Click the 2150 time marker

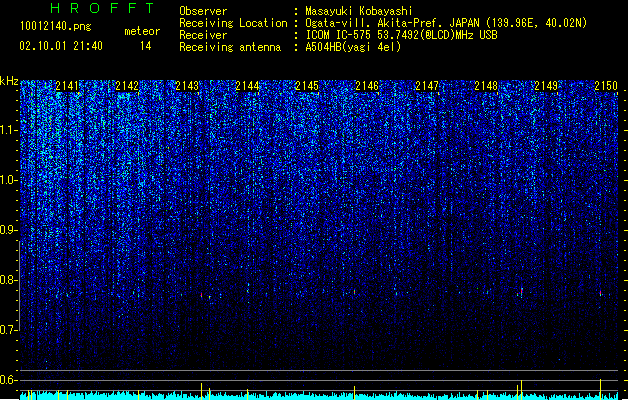pyautogui.click(x=606, y=86)
